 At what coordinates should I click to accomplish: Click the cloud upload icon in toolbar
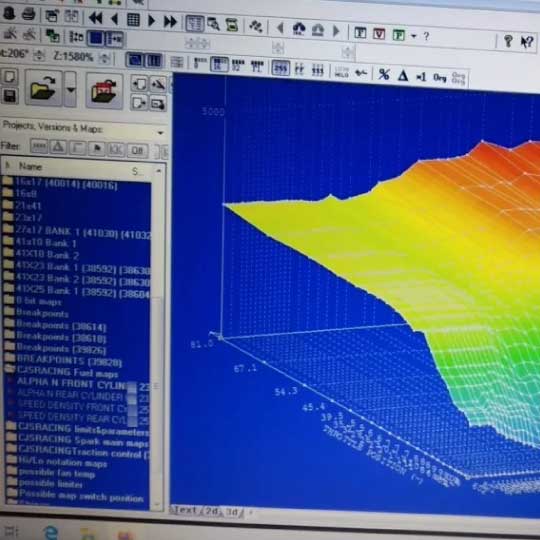(299, 29)
